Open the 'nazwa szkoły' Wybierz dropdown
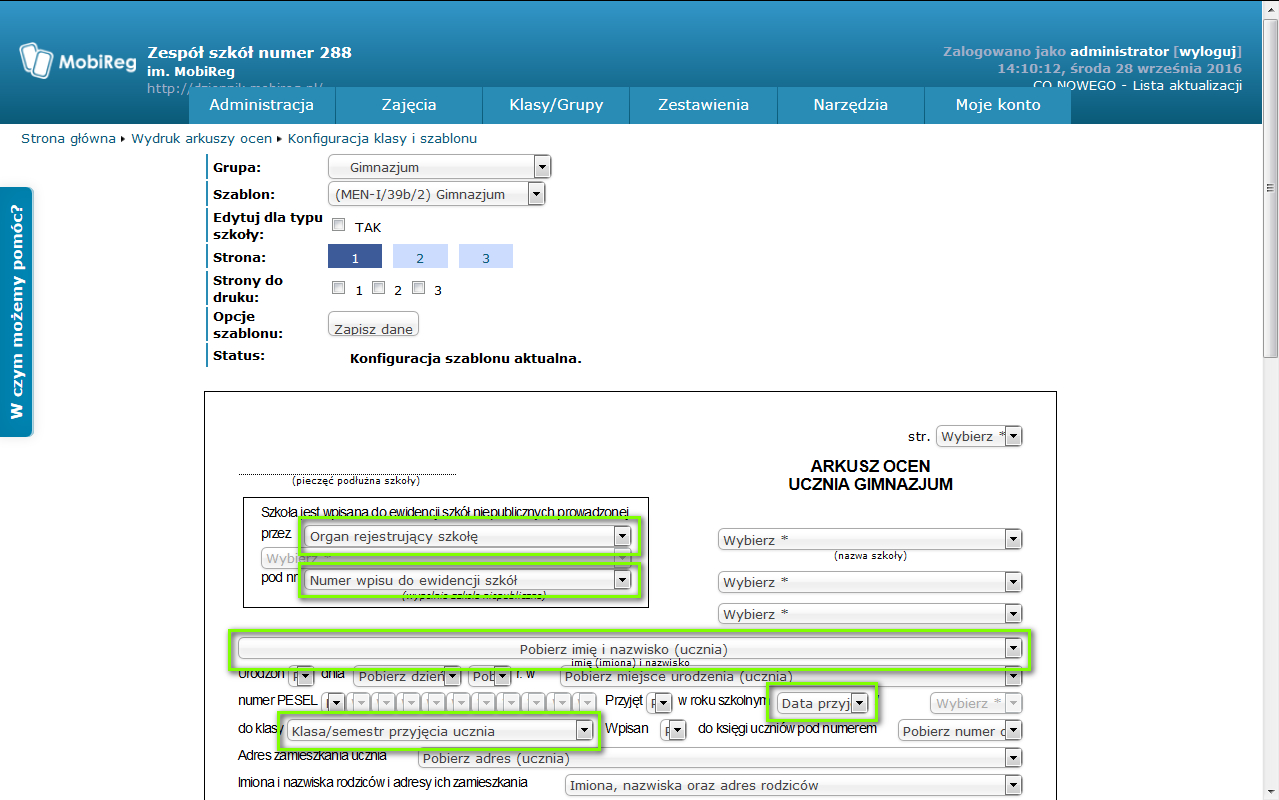Screen dimensions: 1279x800 (x=870, y=539)
